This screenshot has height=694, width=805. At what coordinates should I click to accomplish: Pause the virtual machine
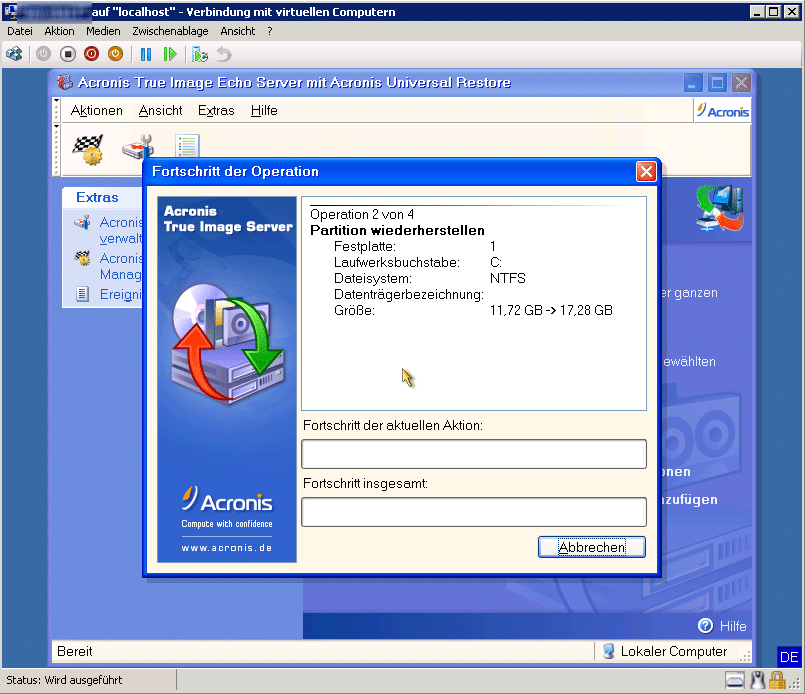pyautogui.click(x=146, y=54)
